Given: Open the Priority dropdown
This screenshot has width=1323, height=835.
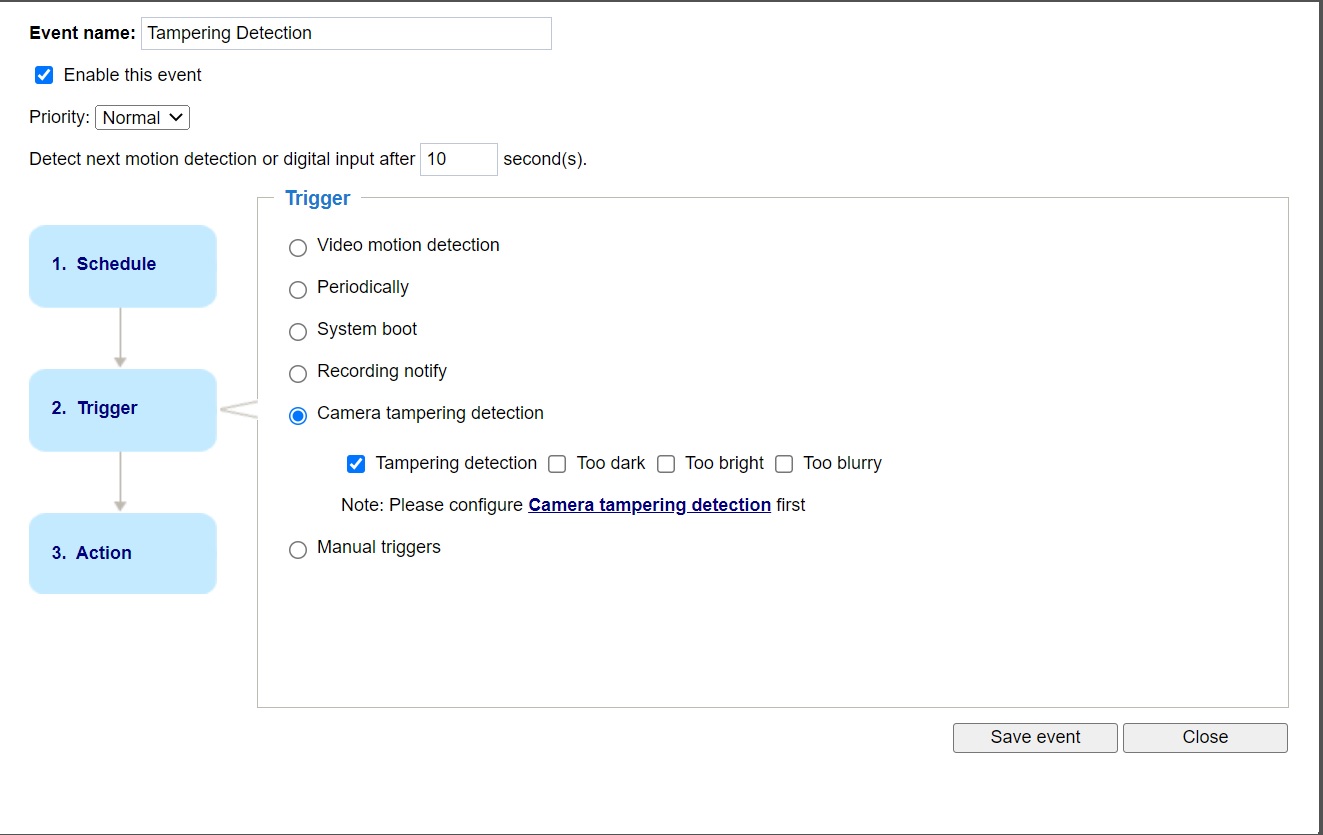Looking at the screenshot, I should click(x=142, y=117).
